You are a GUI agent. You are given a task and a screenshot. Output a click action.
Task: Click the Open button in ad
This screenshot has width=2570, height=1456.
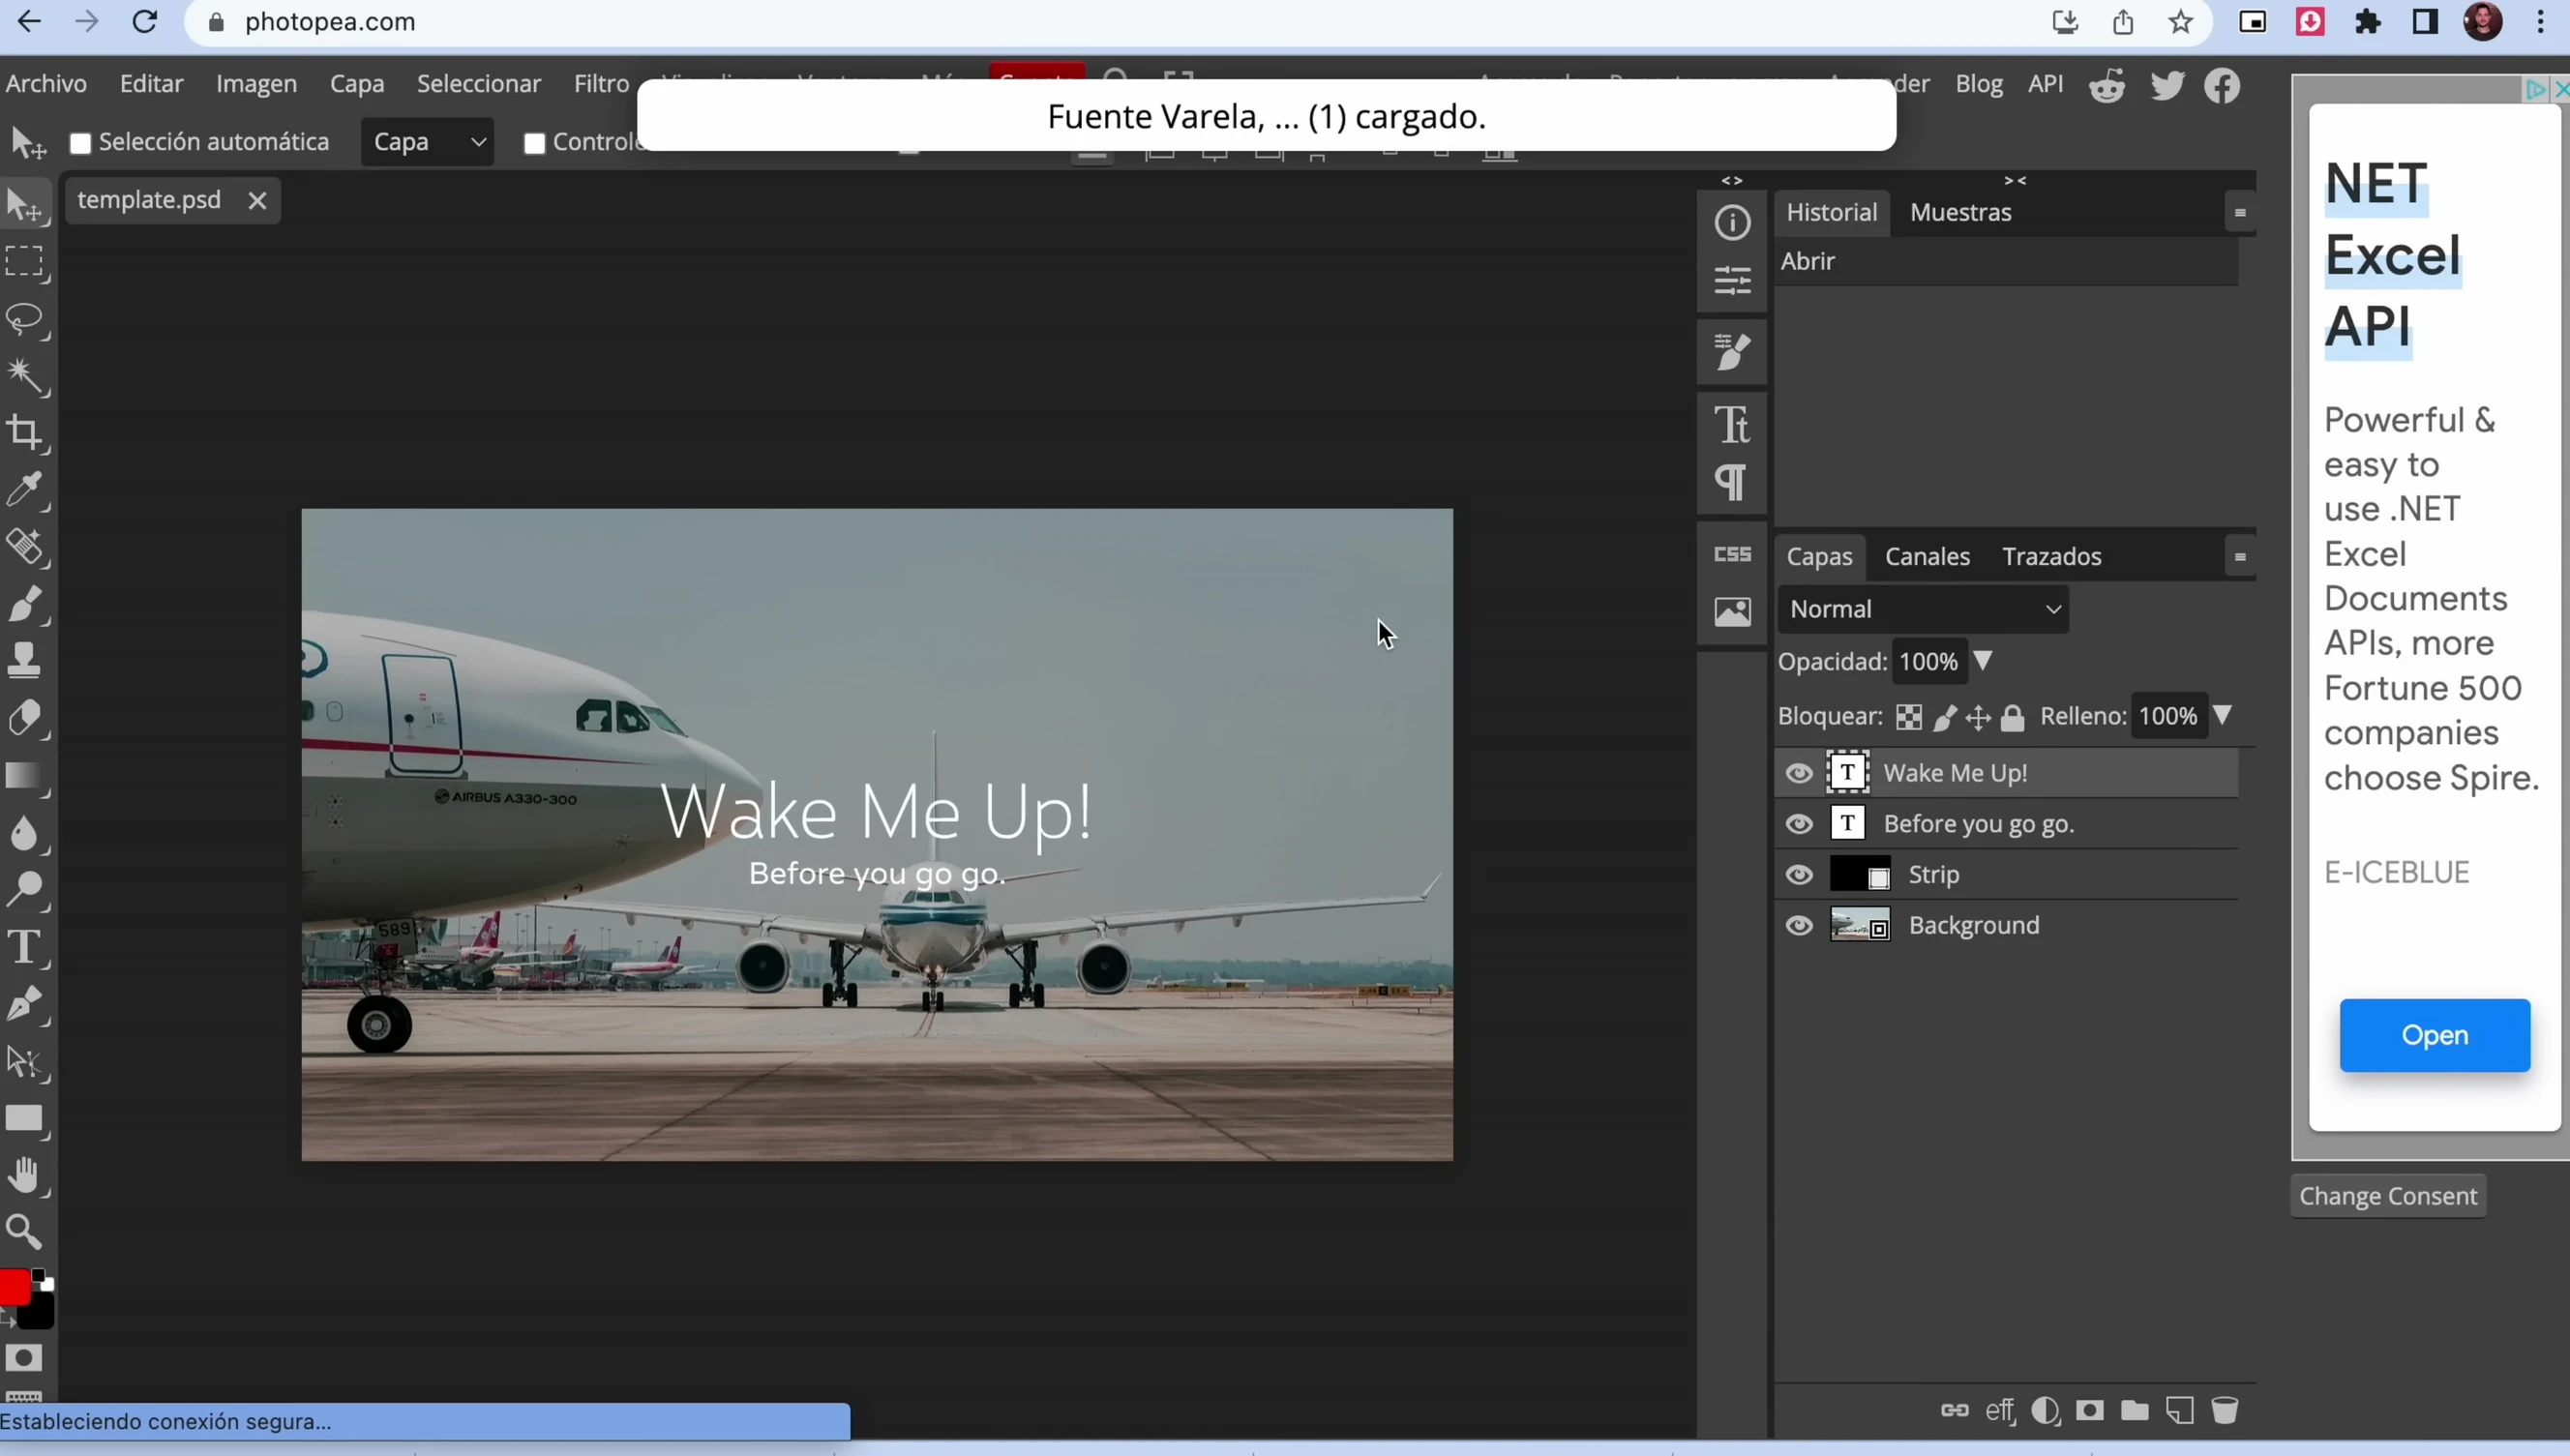(x=2435, y=1035)
